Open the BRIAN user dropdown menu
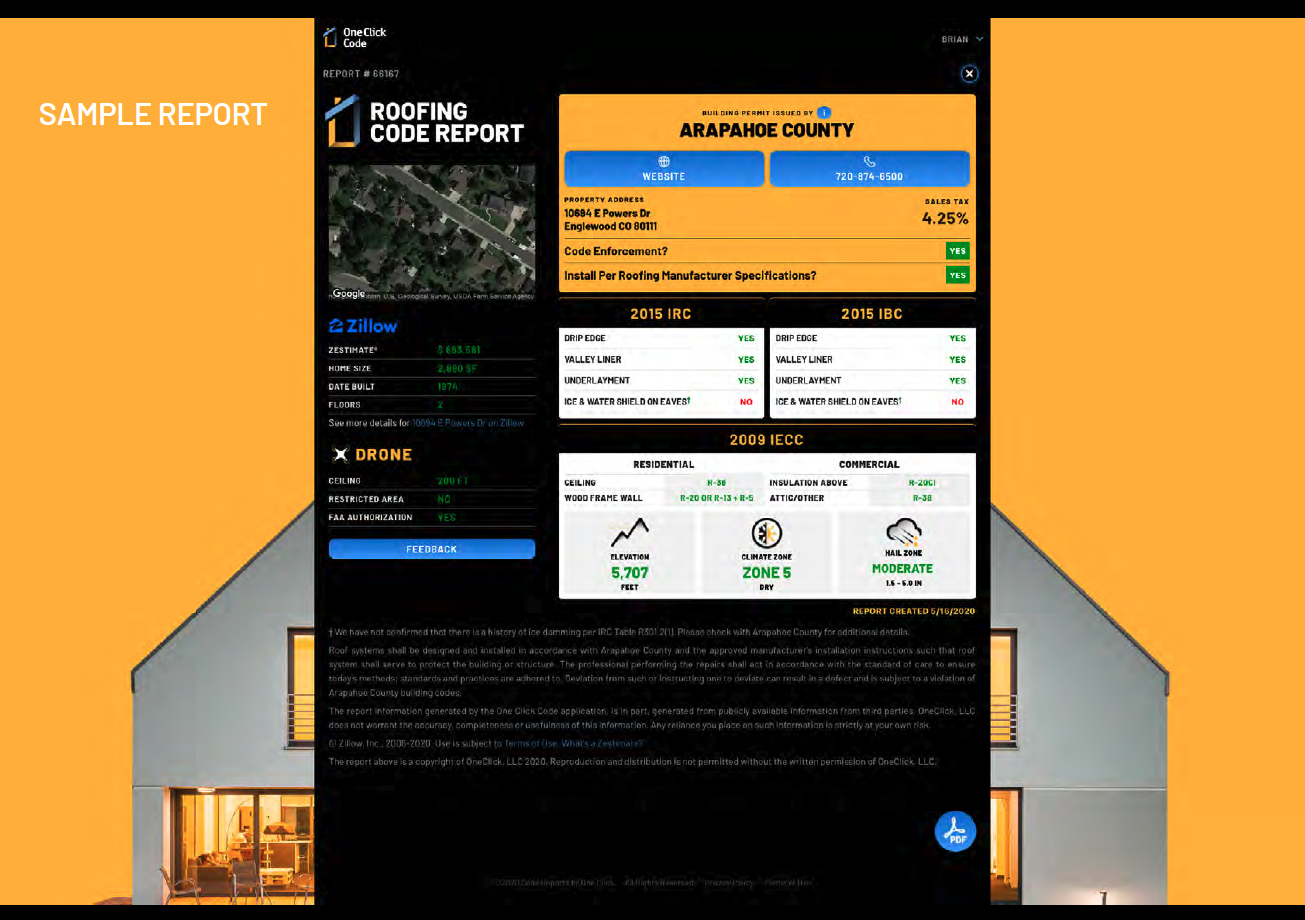The width and height of the screenshot is (1305, 920). (x=962, y=40)
